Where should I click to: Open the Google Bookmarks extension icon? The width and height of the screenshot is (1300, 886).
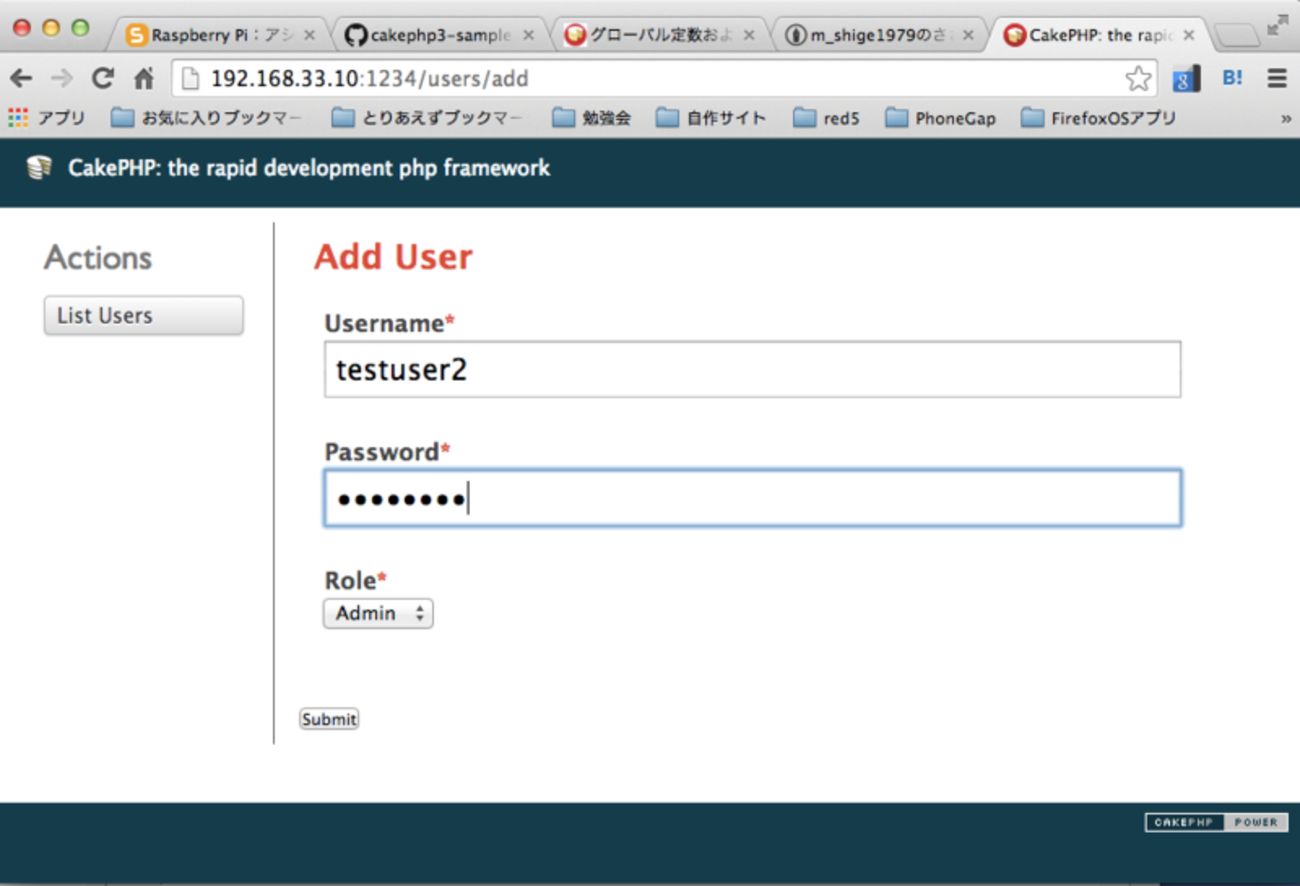pos(1186,78)
